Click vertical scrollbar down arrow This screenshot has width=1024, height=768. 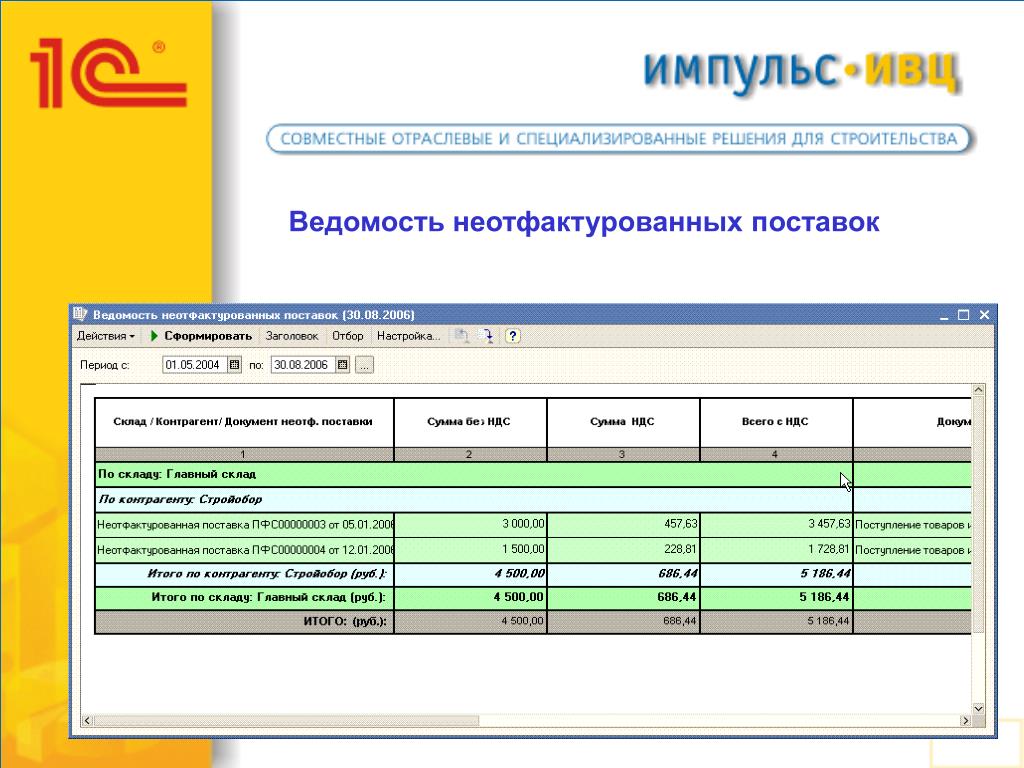[978, 708]
